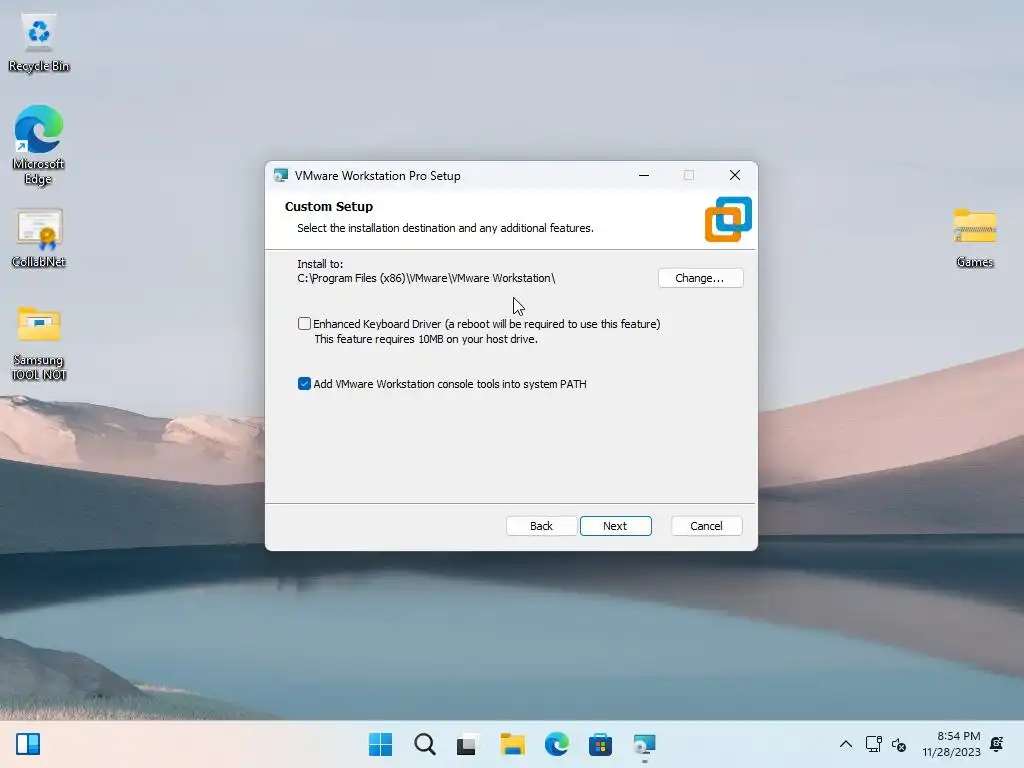This screenshot has height=768, width=1024.
Task: Proceed with the Next button
Action: (x=615, y=526)
